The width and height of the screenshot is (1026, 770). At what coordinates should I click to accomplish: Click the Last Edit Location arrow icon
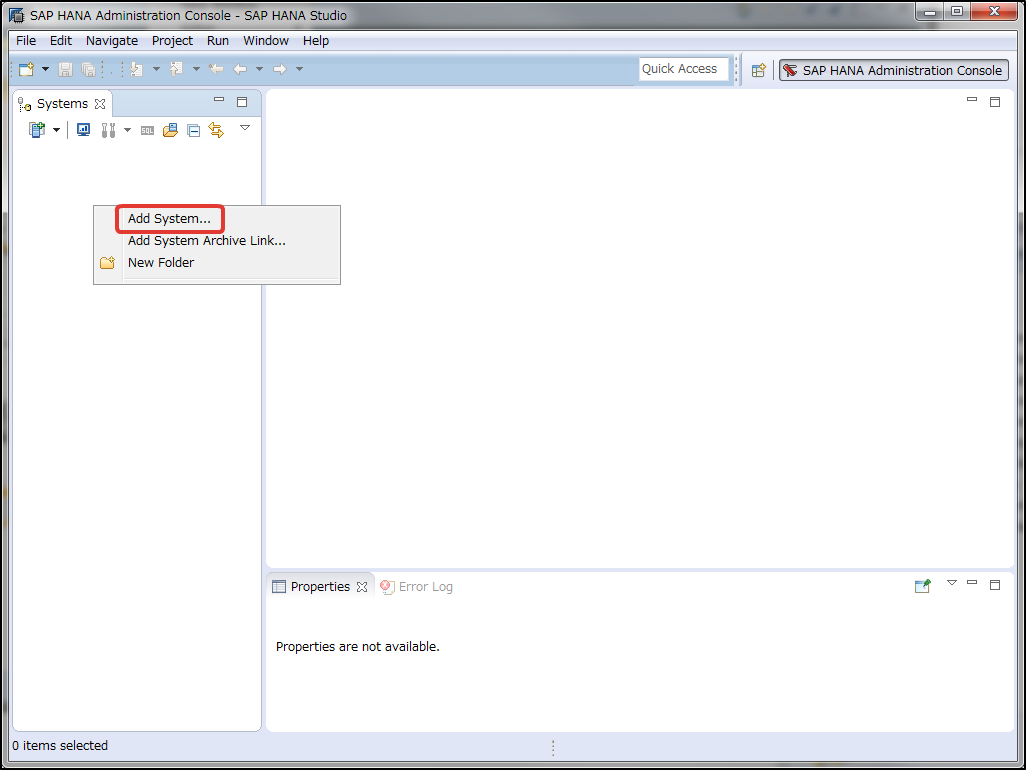(216, 69)
